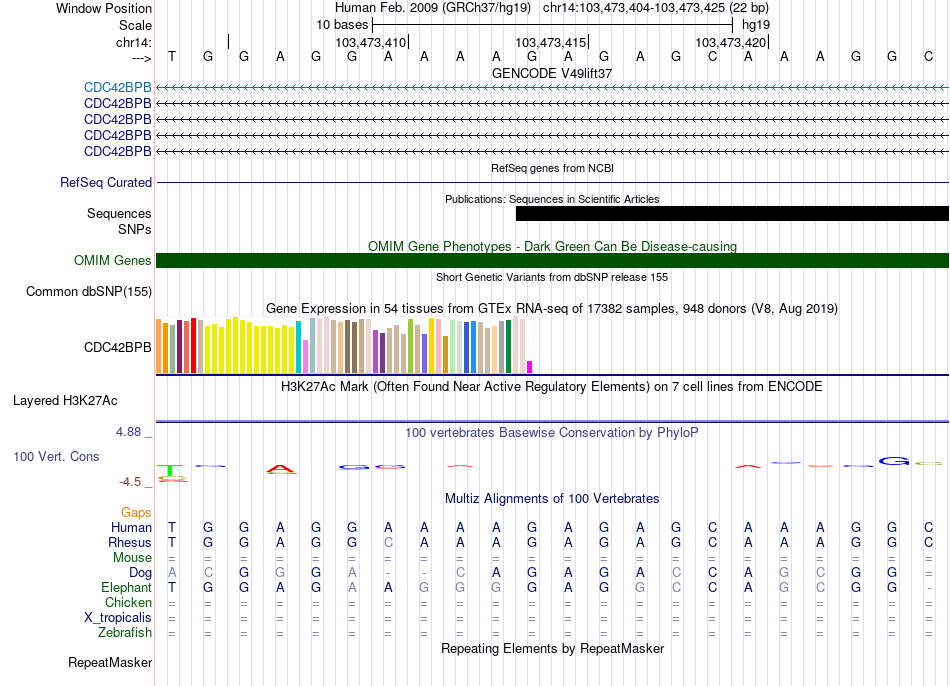Viewport: 950px width, 686px height.
Task: Click the 'Common dbSNP(155)' label
Action: (89, 291)
